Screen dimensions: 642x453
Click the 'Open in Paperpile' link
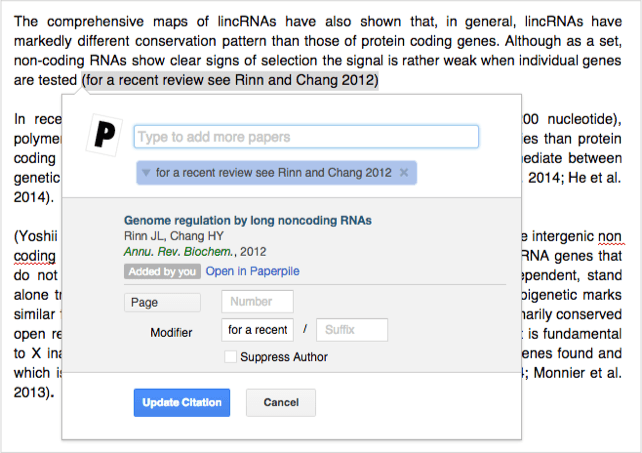[x=252, y=271]
